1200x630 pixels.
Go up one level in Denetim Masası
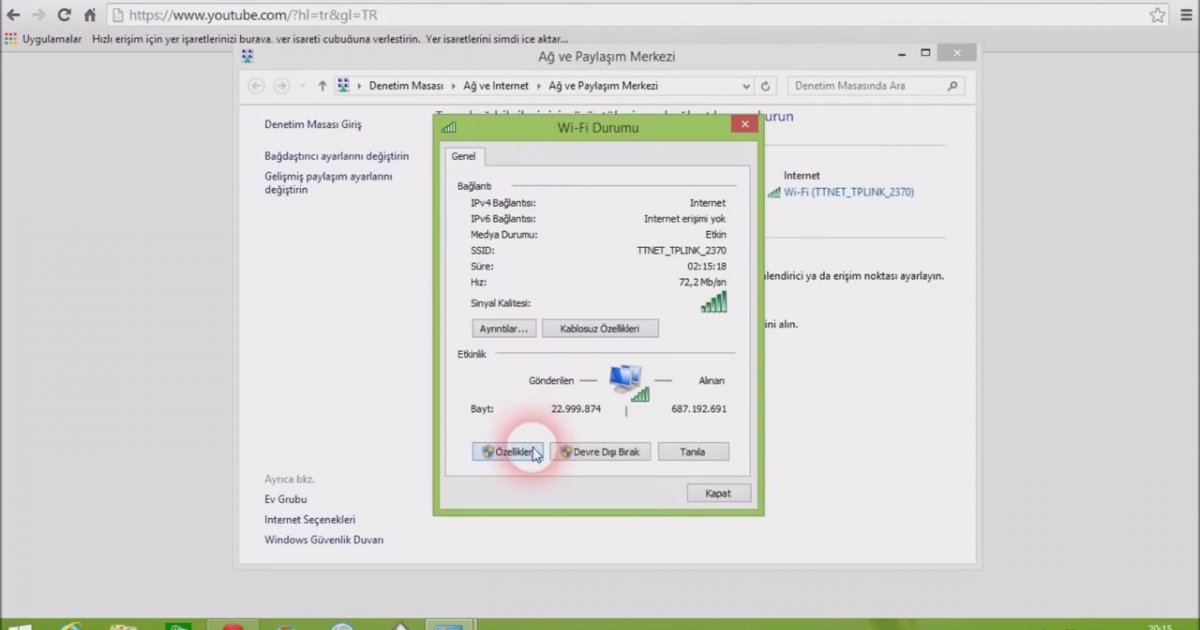pos(322,86)
